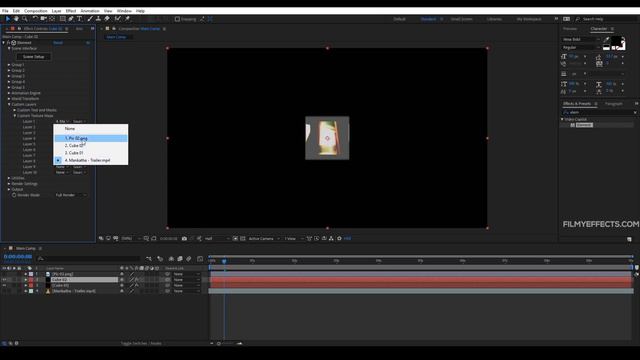This screenshot has height=360, width=640.
Task: Choose 4. Manhattan - Trailer.mp4 option
Action: [91, 160]
